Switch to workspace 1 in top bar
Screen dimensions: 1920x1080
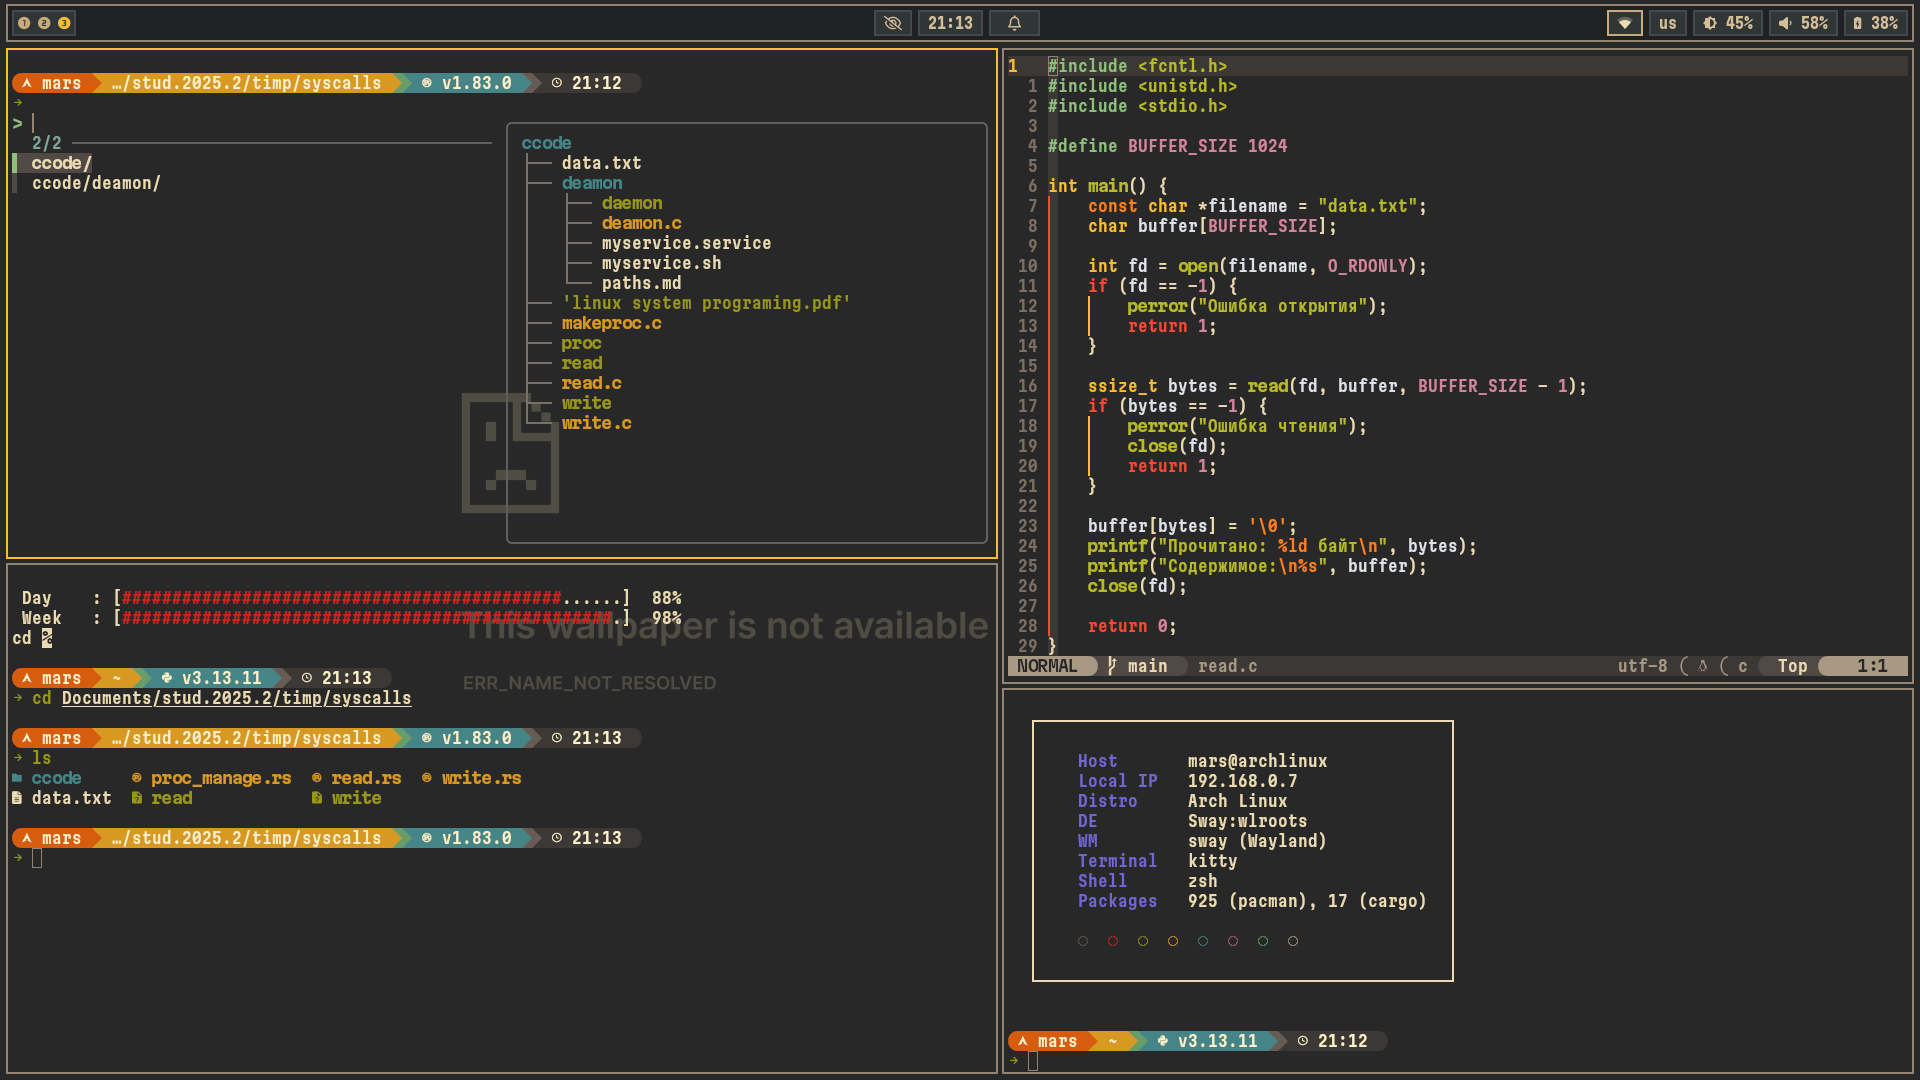pos(24,23)
